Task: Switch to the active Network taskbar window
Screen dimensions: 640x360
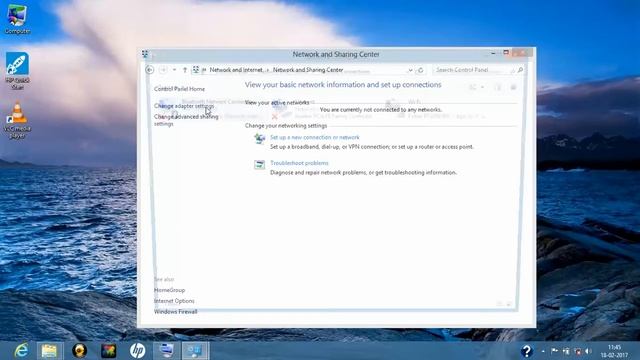Action: point(195,351)
